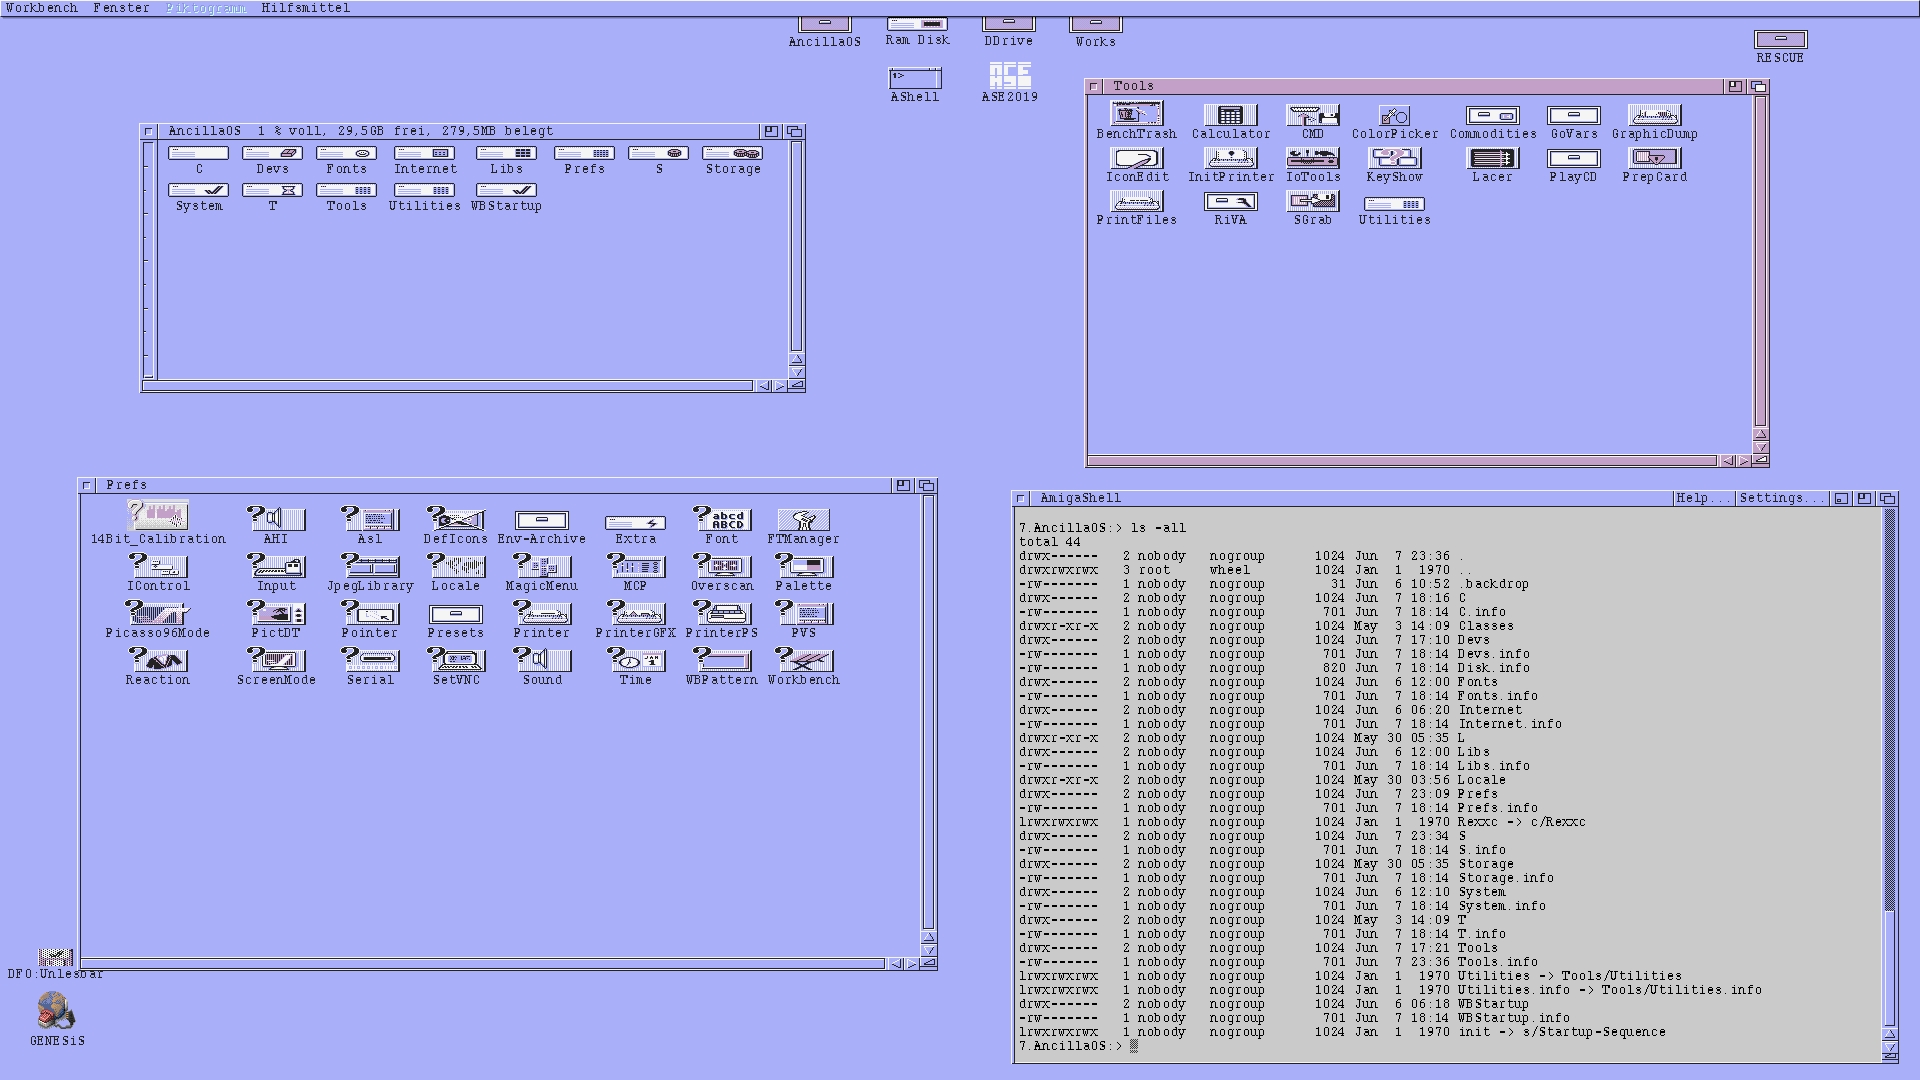Viewport: 1920px width, 1080px height.
Task: Open the Calculator tool icon
Action: point(1230,116)
